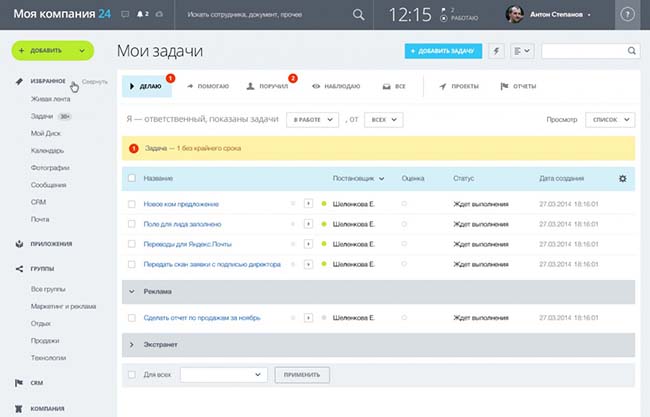Image resolution: width=650 pixels, height=417 pixels.
Task: Open table settings gear icon
Action: [x=622, y=178]
